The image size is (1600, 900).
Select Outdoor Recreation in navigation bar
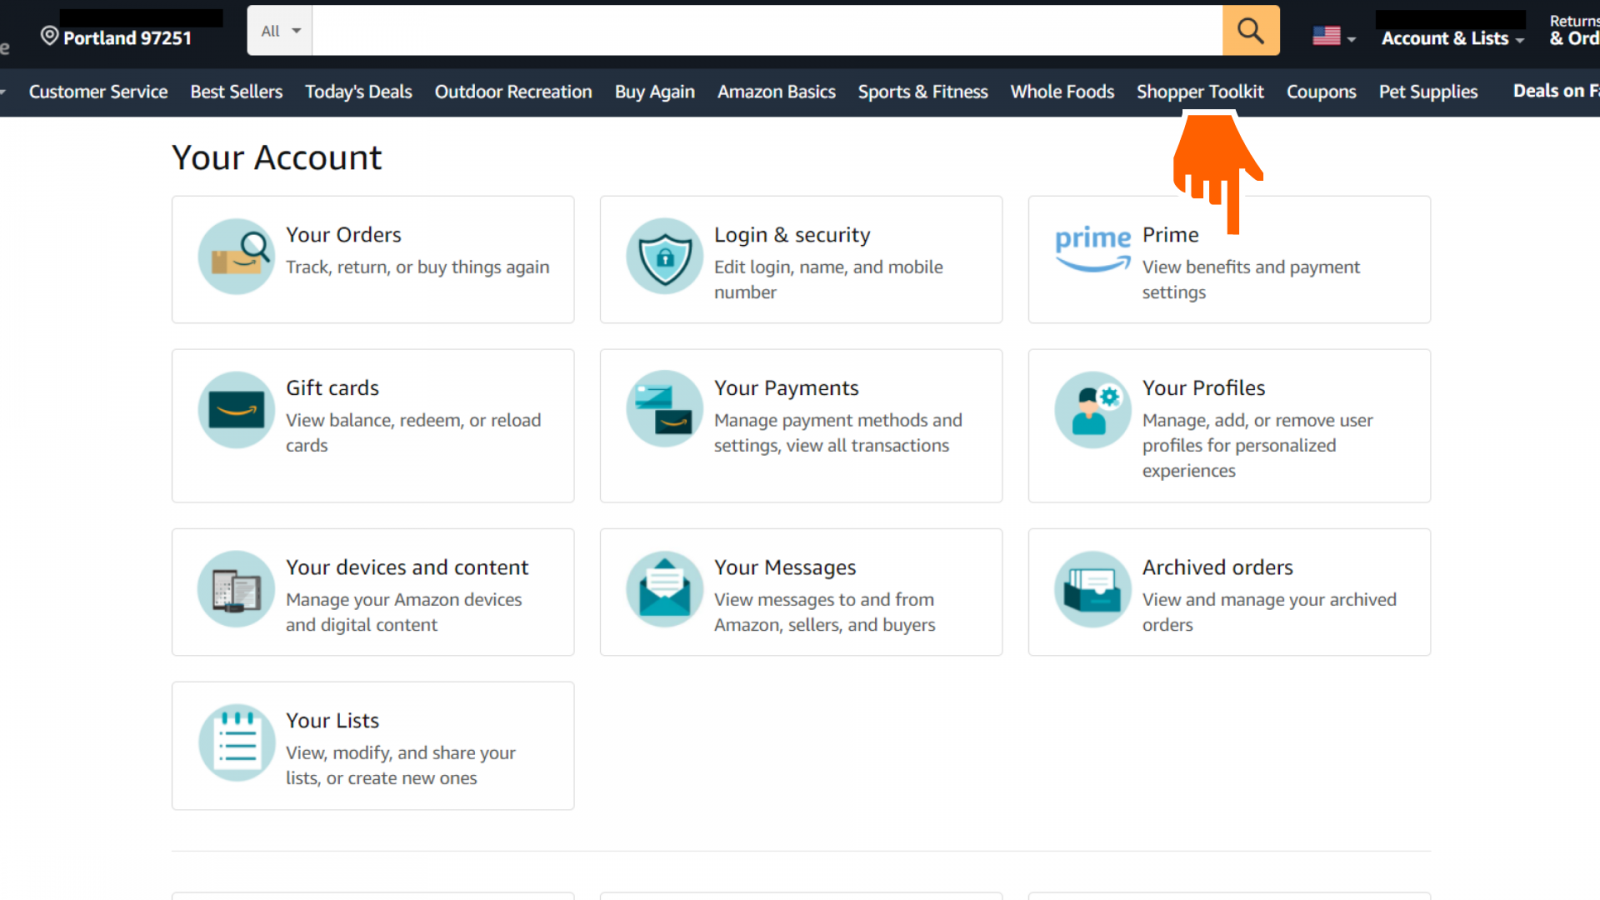tap(513, 91)
